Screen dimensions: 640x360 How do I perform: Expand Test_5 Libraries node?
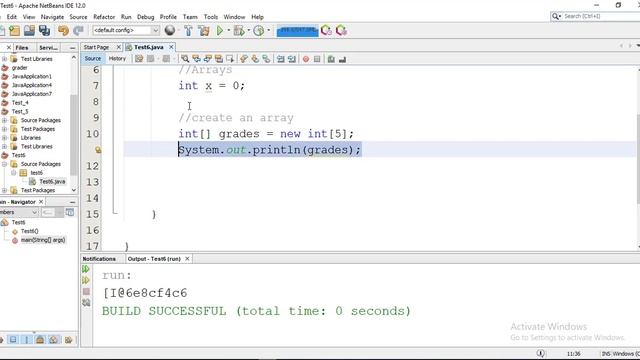[x=4, y=138]
